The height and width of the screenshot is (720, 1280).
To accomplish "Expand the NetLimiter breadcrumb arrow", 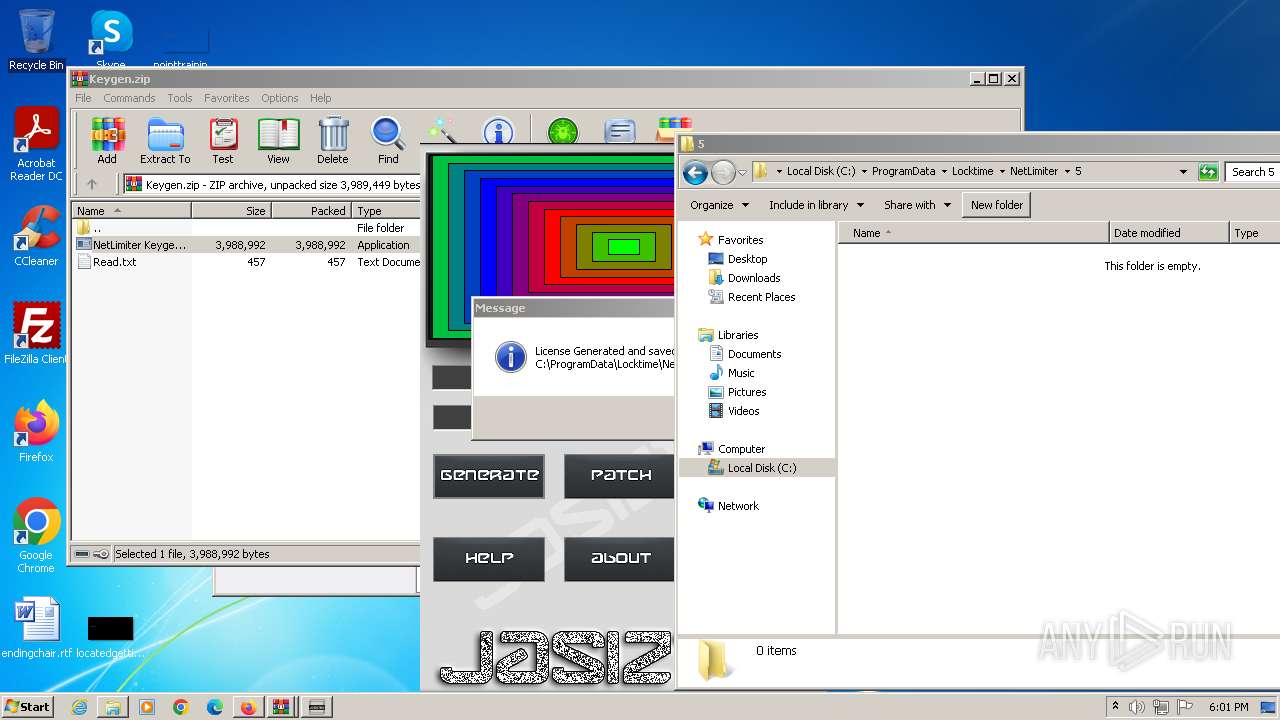I will [1066, 172].
